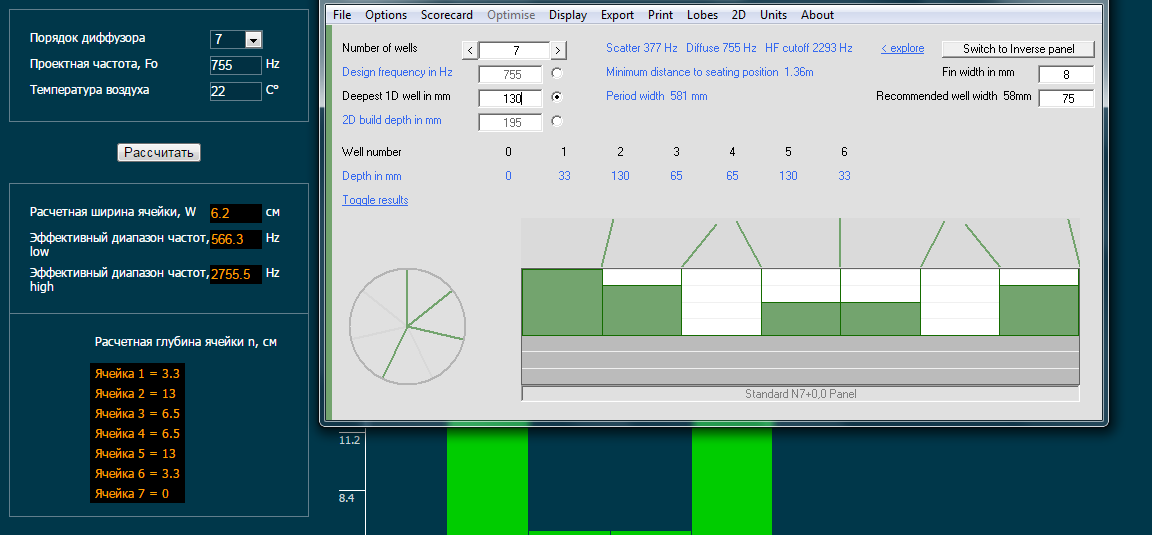Decrease number of wells with left arrow
1152x535 pixels.
470,50
